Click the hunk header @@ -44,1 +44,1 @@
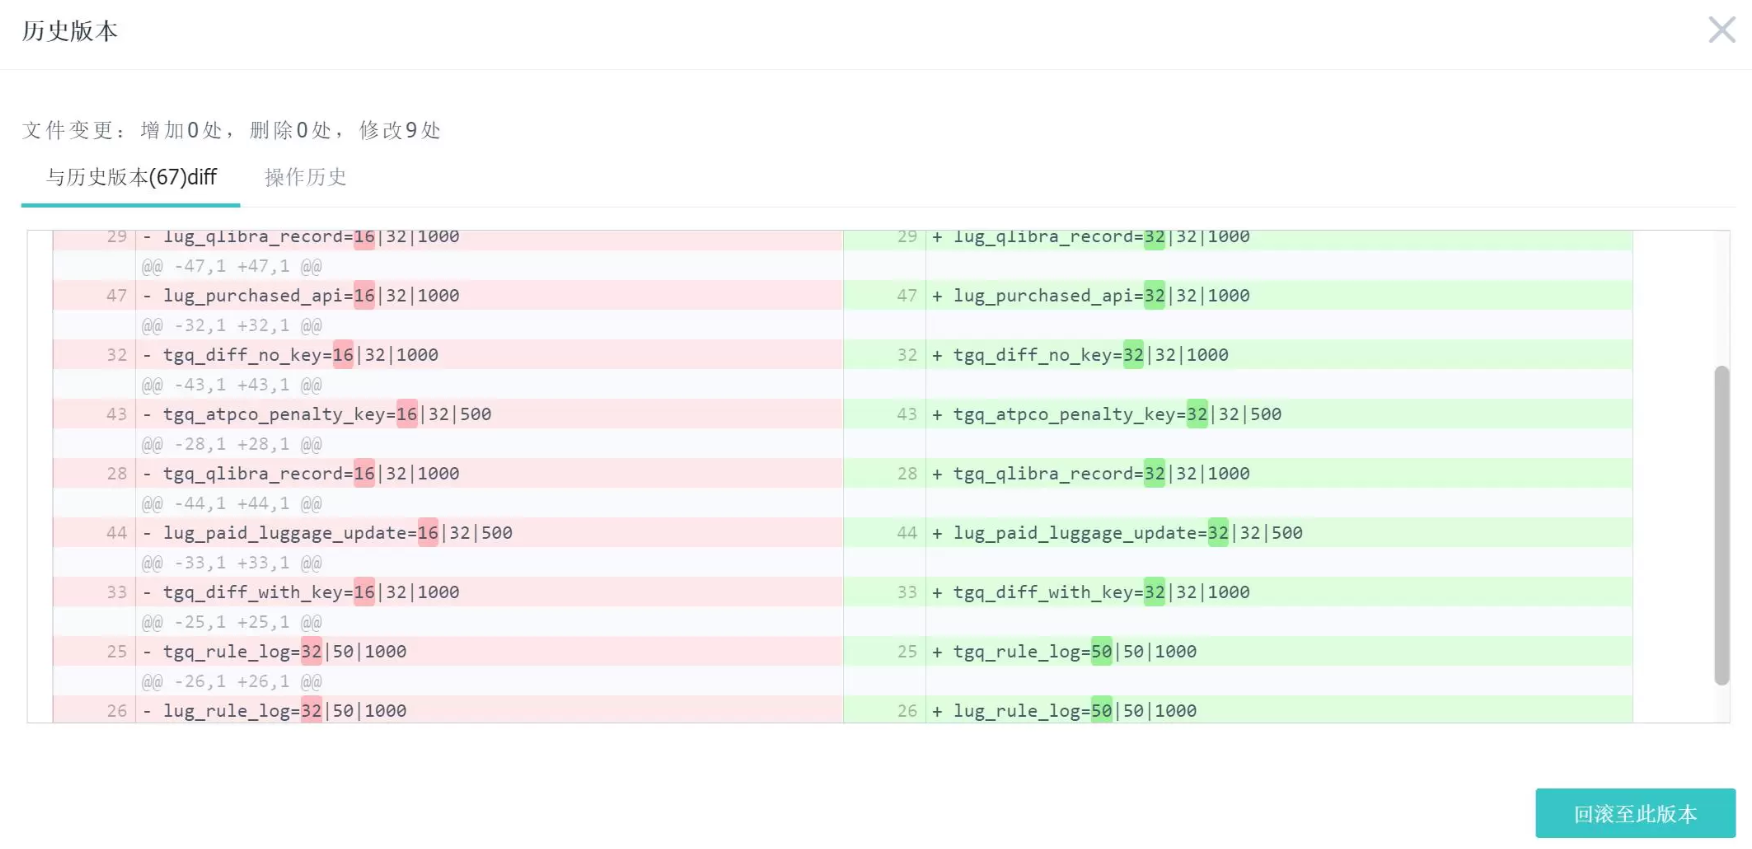The width and height of the screenshot is (1752, 849). point(232,503)
